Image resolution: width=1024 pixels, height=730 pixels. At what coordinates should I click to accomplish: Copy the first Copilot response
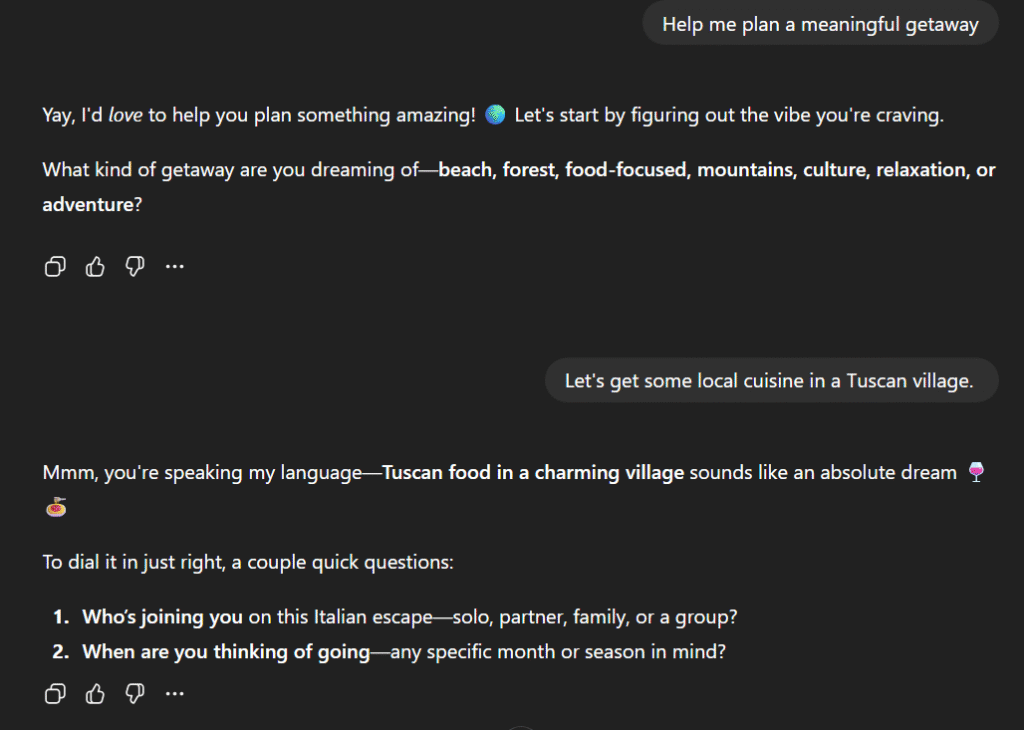[54, 266]
